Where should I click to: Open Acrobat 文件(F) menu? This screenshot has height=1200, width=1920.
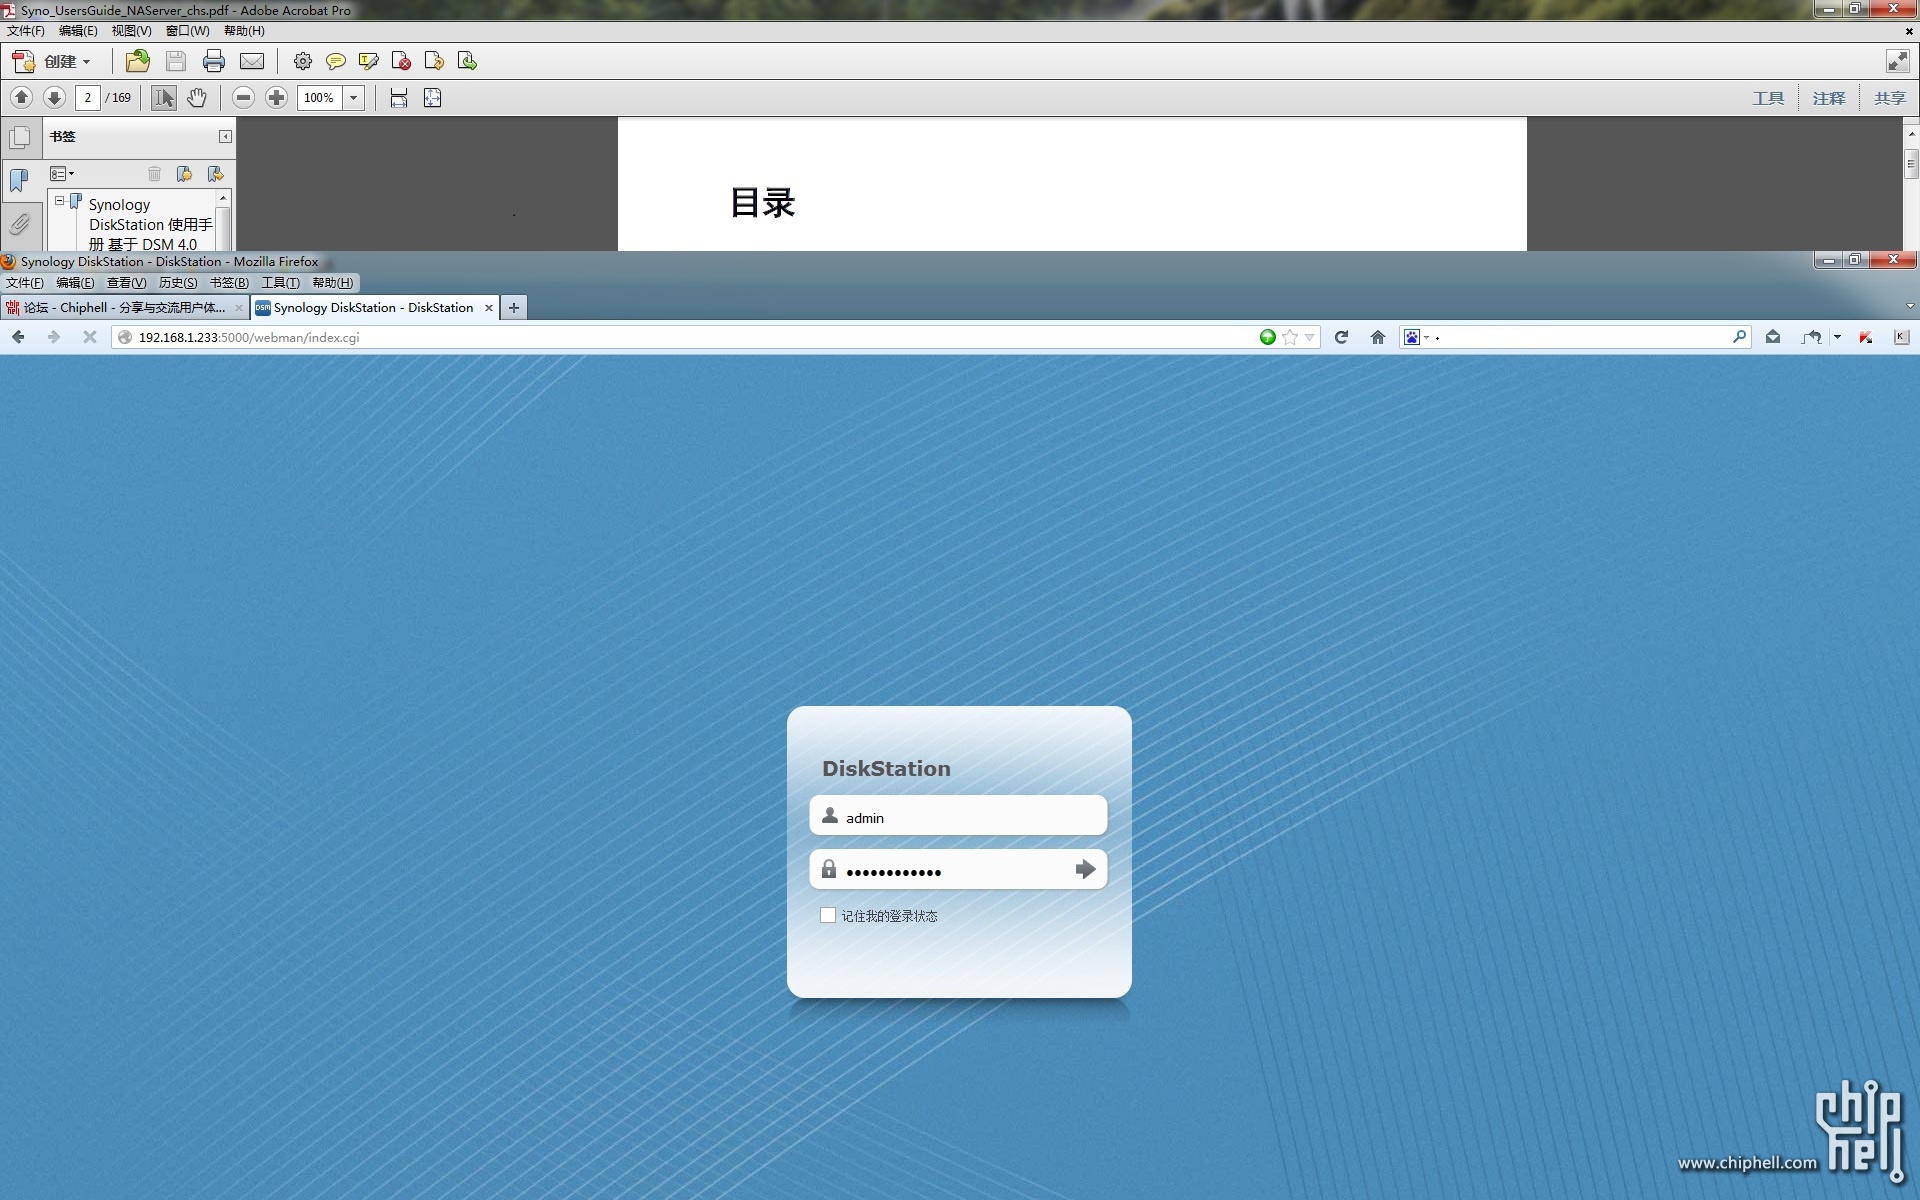point(26,31)
